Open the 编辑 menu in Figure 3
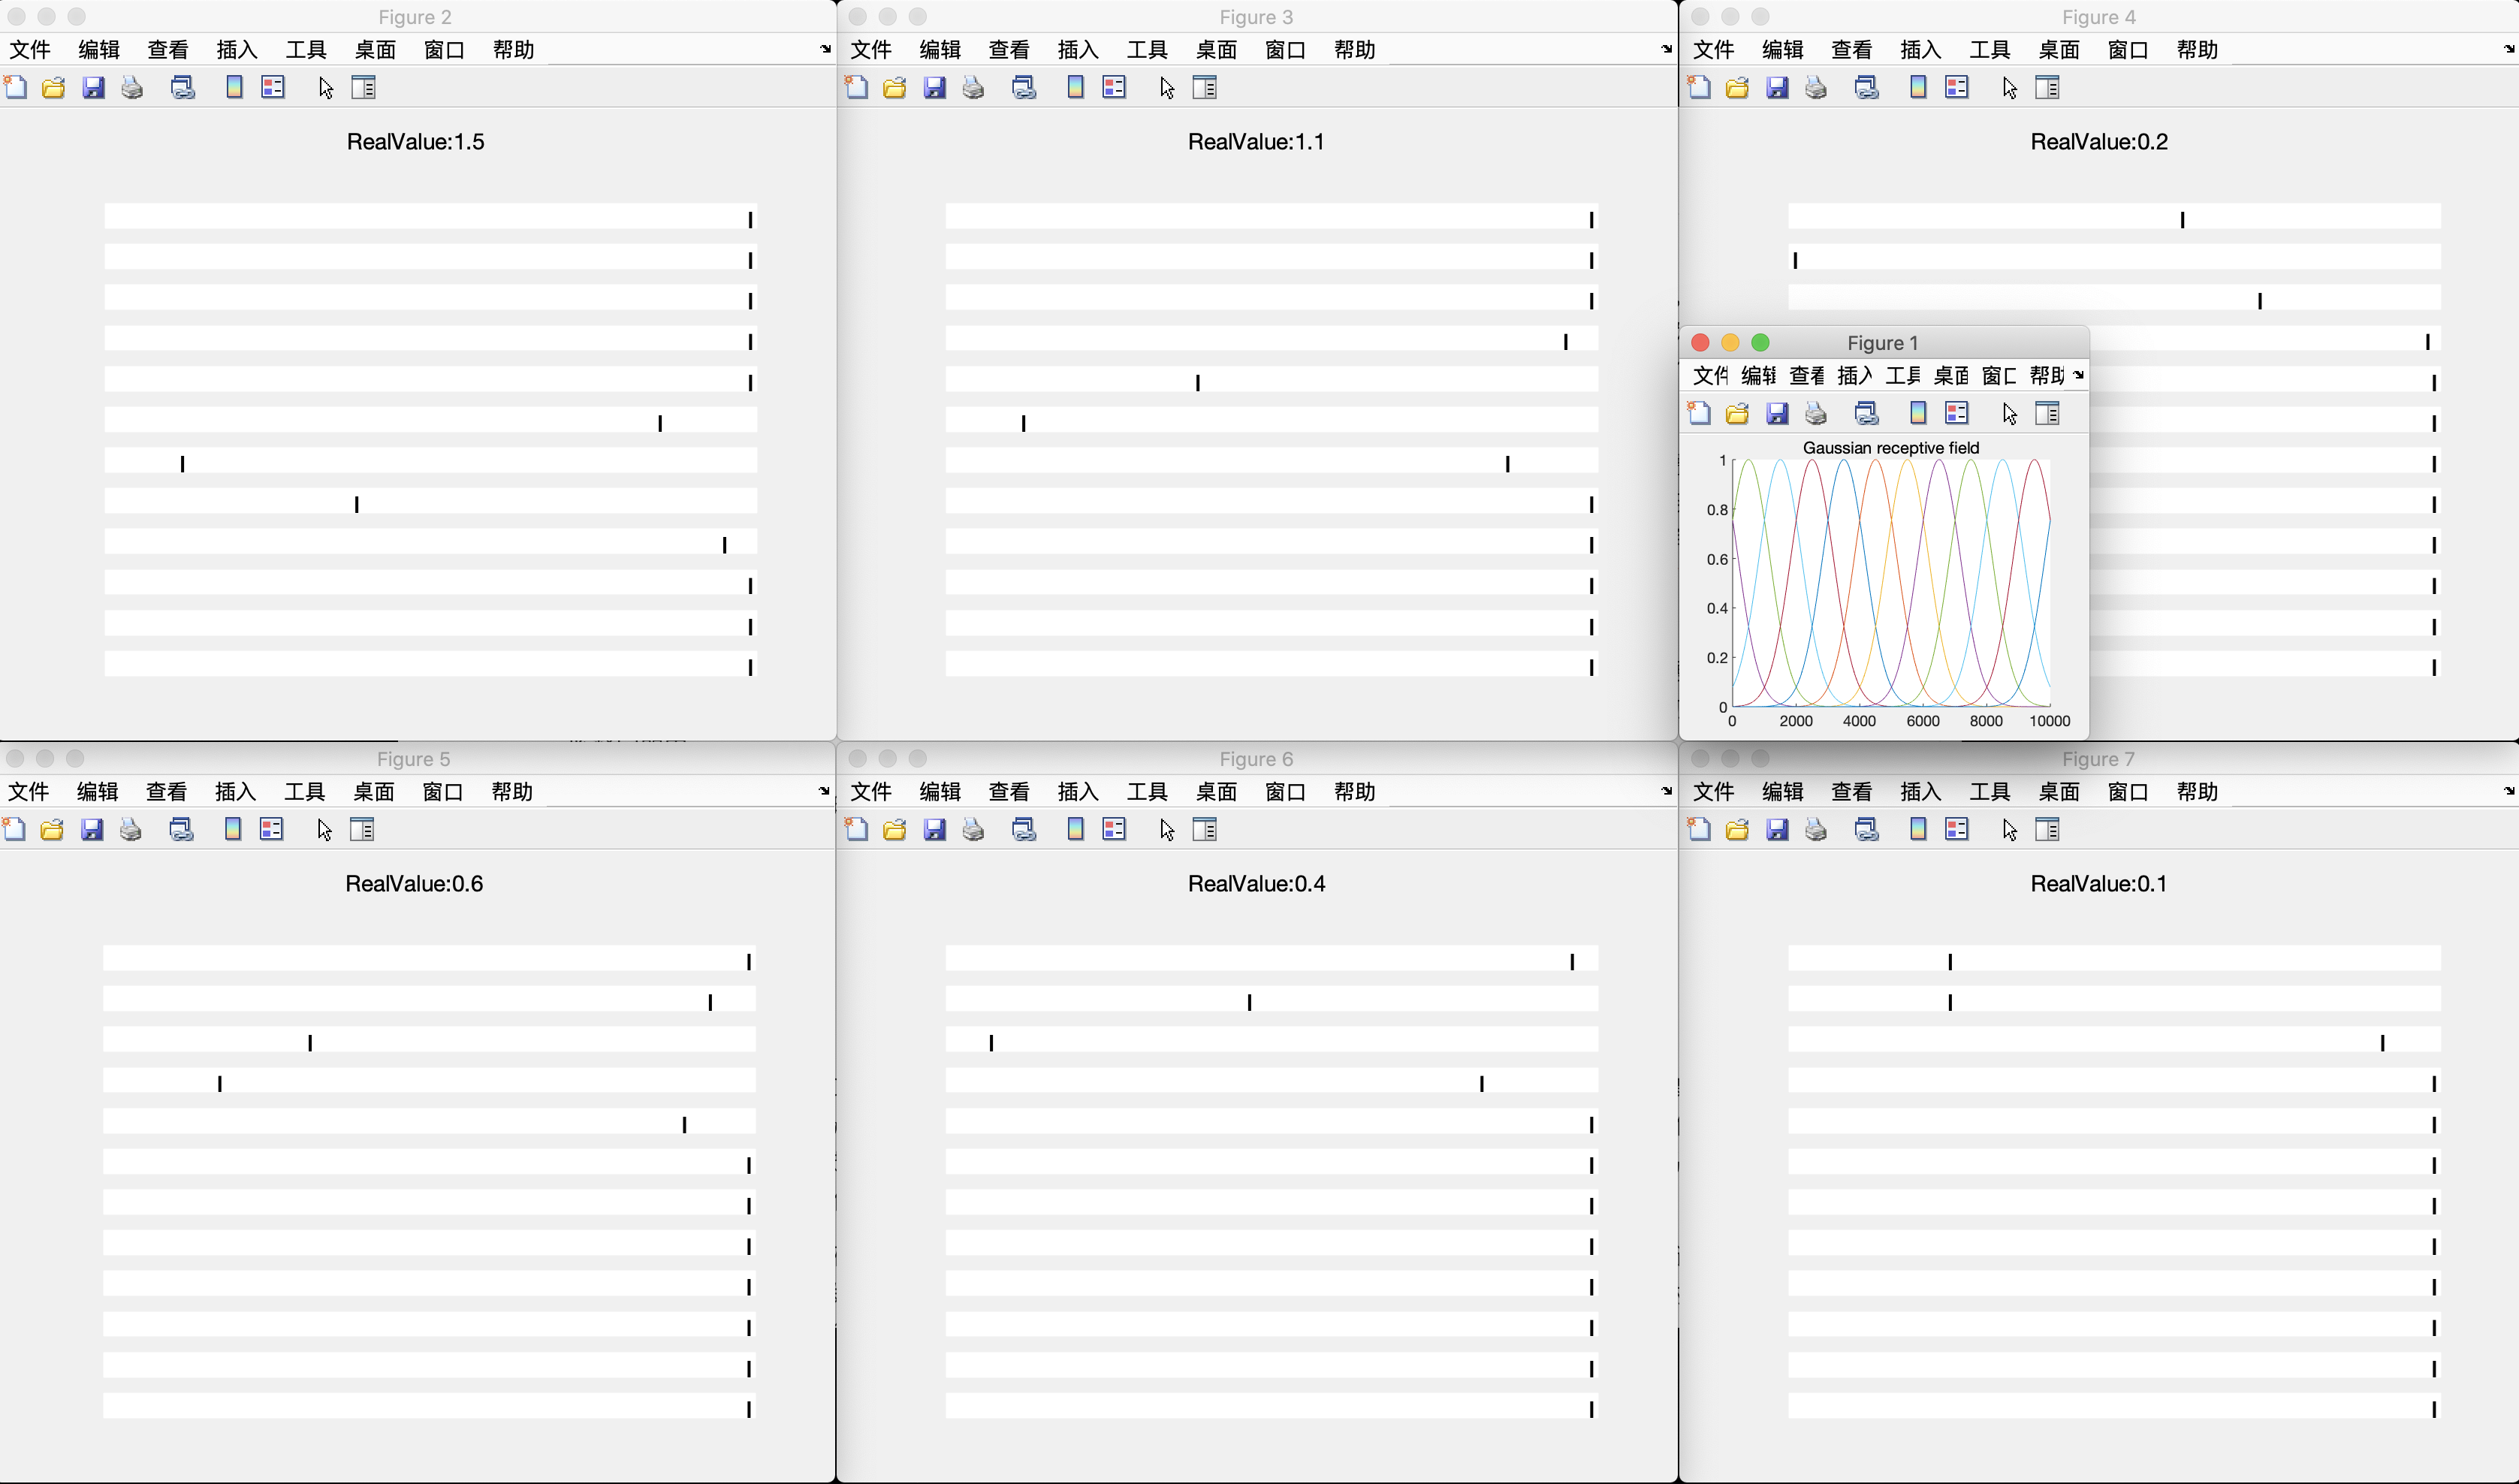The height and width of the screenshot is (1484, 2519). (x=940, y=50)
